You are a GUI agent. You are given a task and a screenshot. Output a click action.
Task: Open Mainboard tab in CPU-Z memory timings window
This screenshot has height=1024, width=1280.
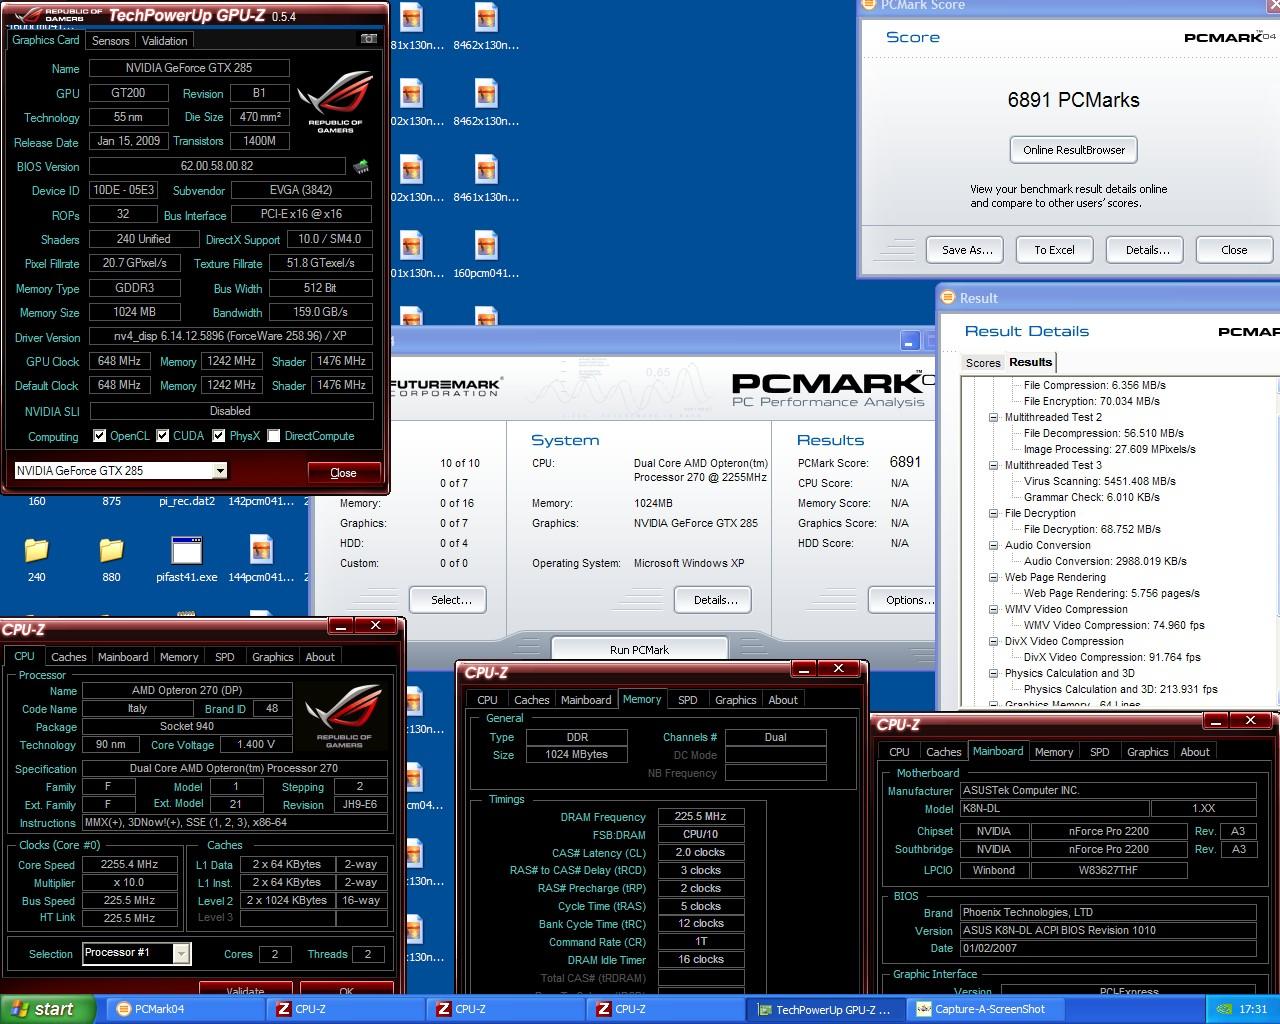point(586,700)
